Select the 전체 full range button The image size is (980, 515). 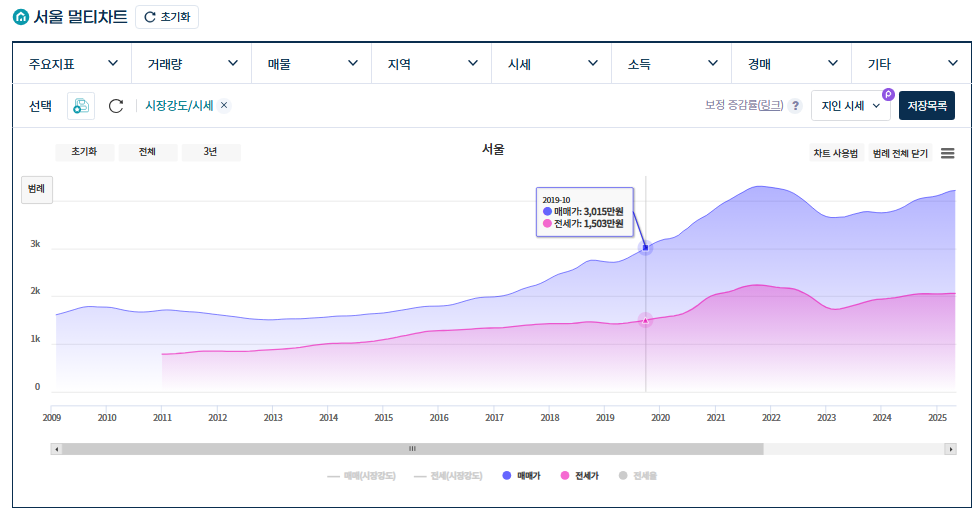[x=148, y=152]
